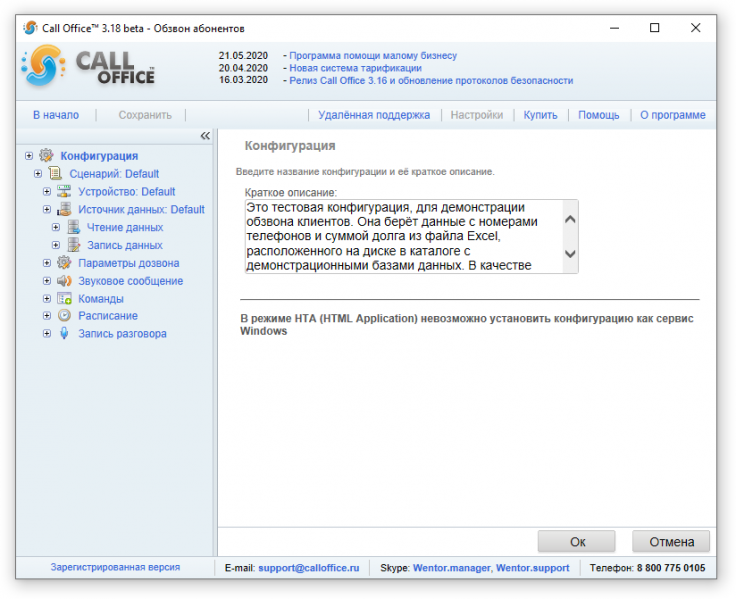Open Настройки menu item
Screen dimensions: 736x599
coord(477,115)
